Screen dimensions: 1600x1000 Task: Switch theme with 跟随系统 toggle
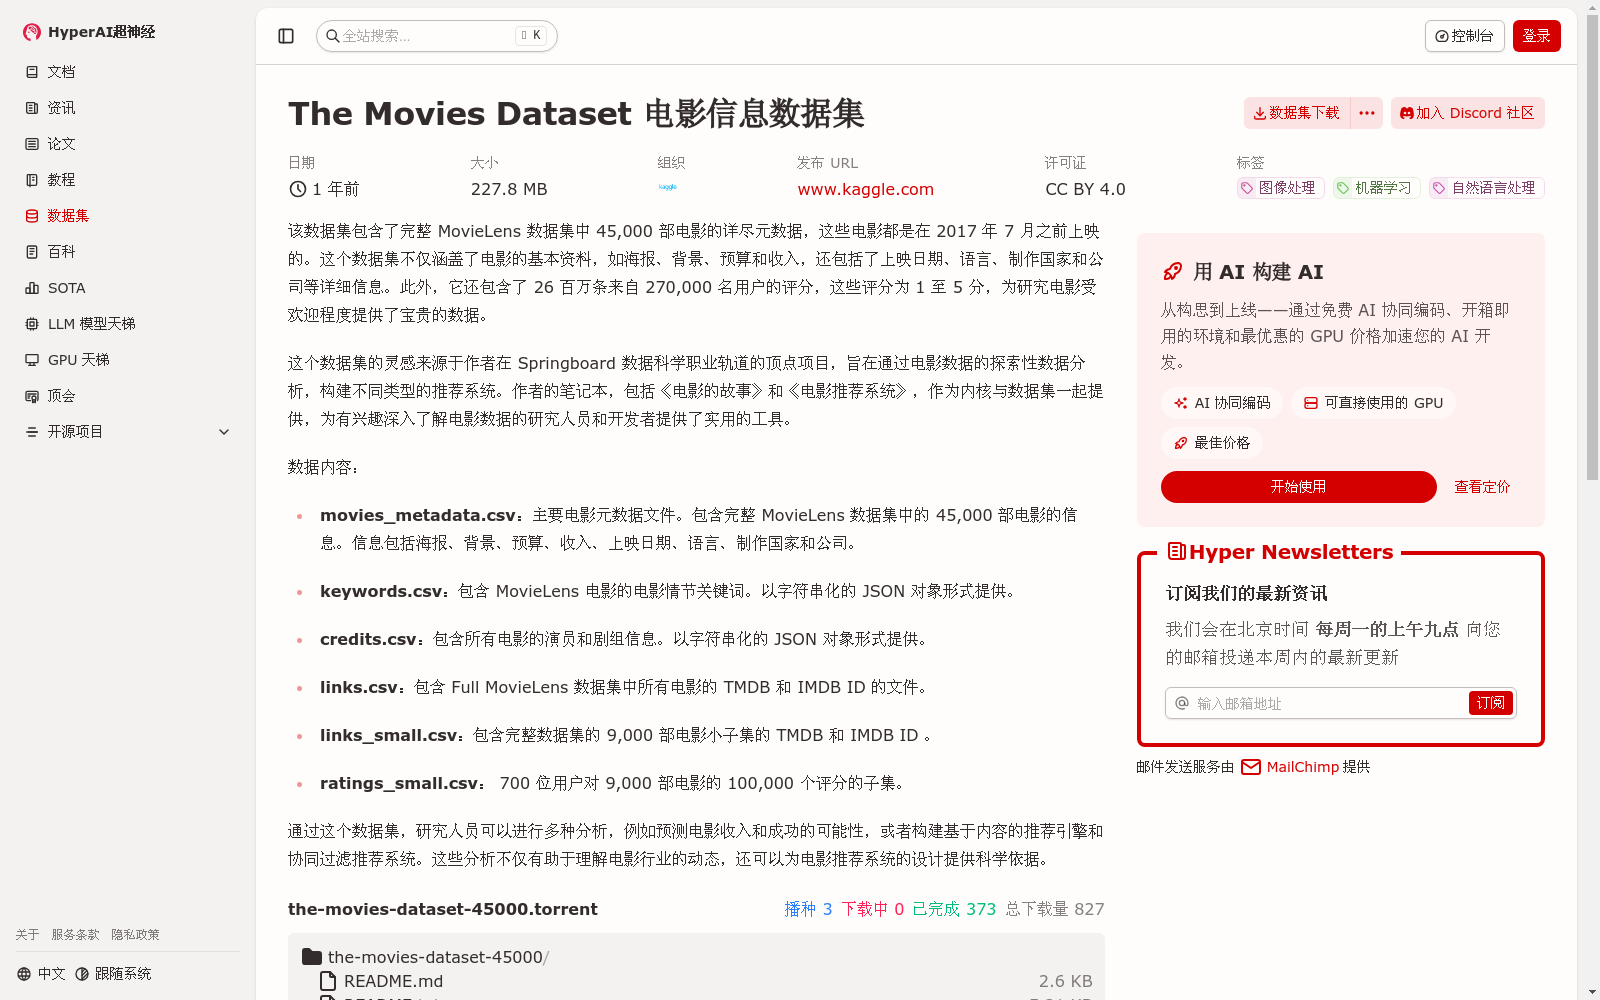tap(82, 972)
